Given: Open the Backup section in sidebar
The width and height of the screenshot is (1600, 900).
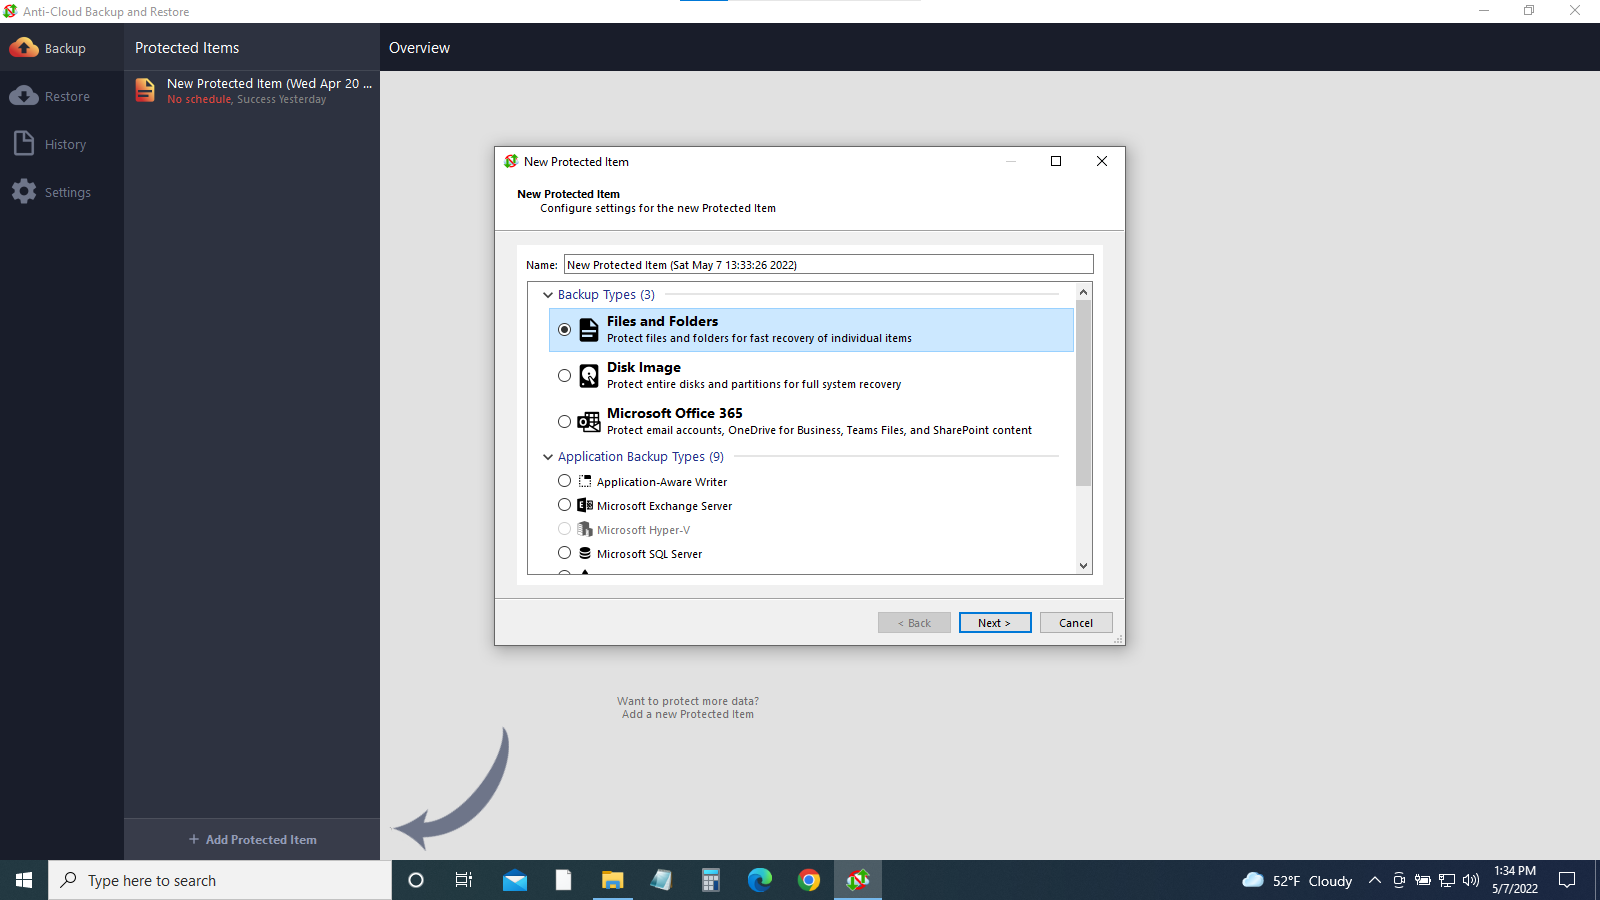Looking at the screenshot, I should [x=62, y=48].
